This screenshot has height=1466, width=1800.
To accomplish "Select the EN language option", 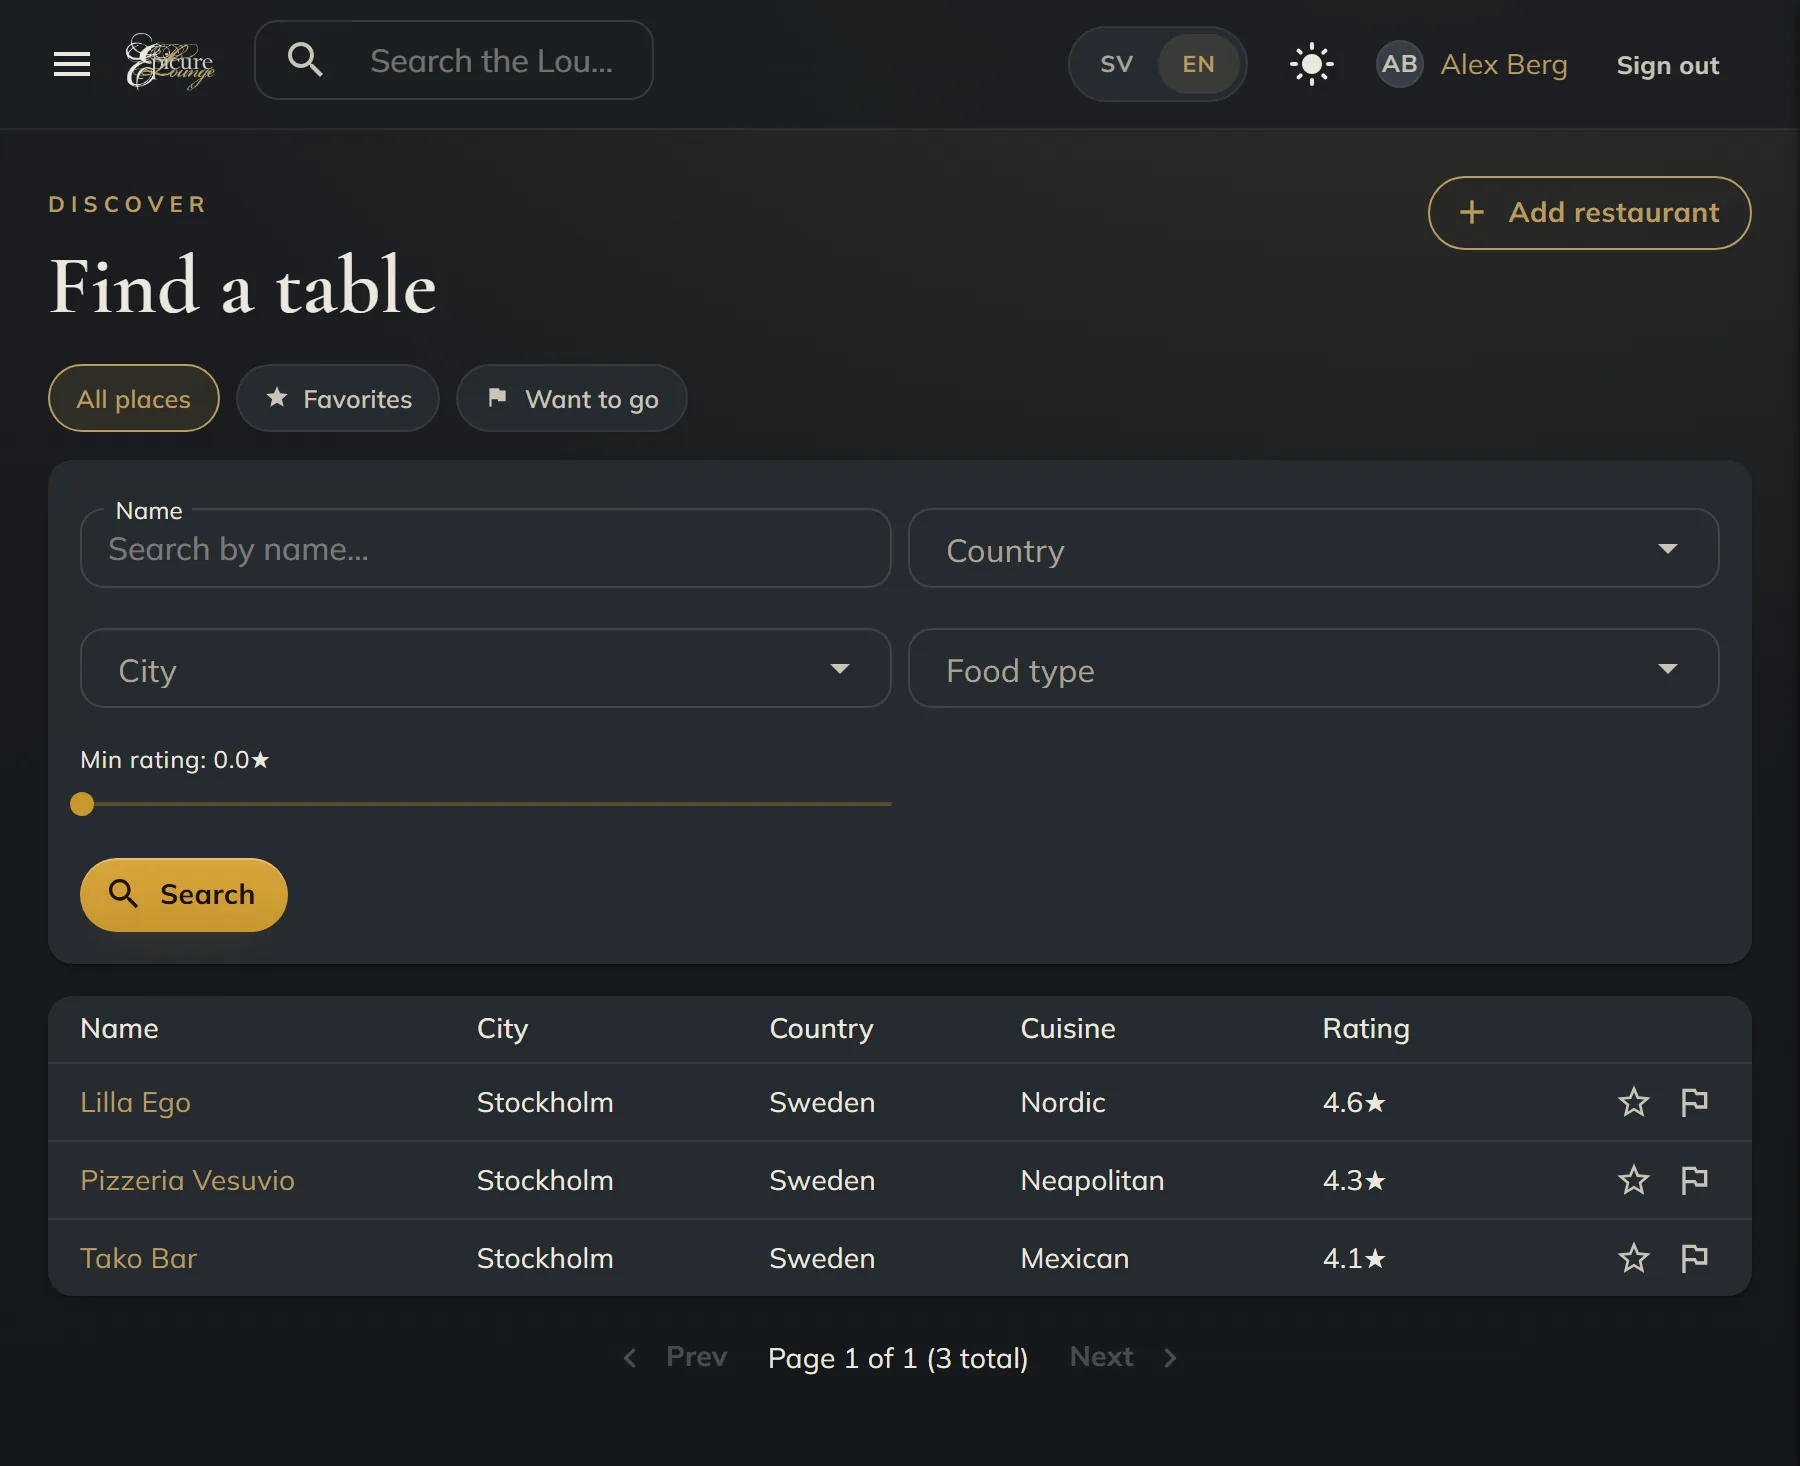I will tap(1198, 64).
